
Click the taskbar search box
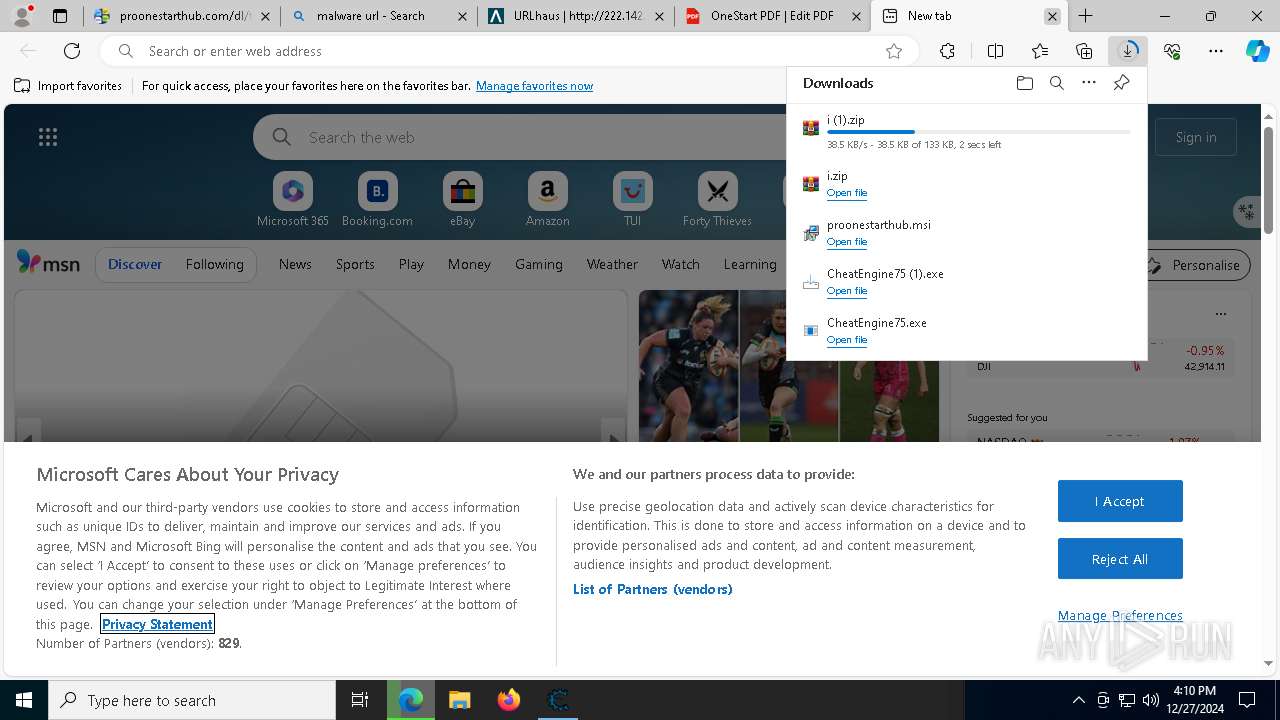tap(192, 700)
